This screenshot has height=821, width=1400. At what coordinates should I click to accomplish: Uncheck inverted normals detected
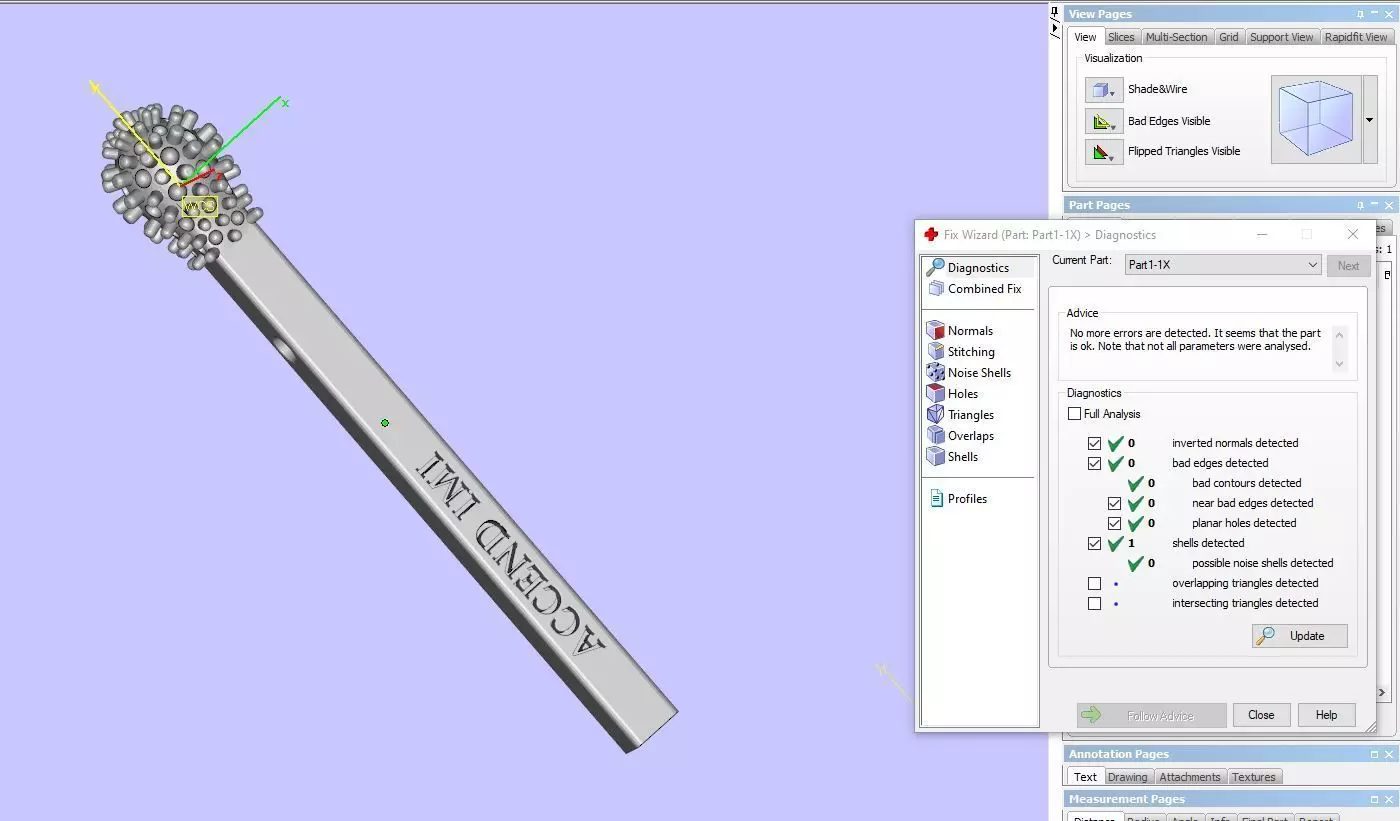1094,443
